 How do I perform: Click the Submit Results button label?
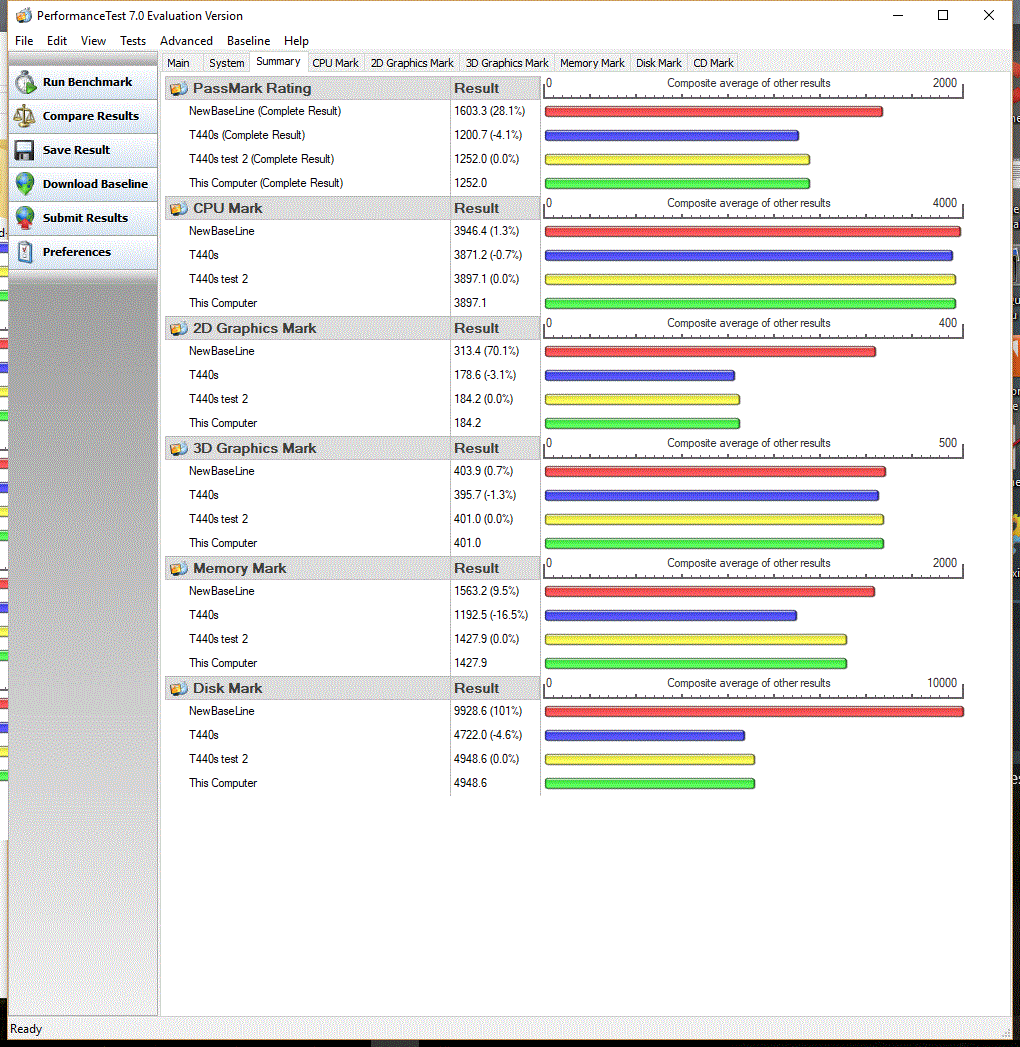(85, 218)
